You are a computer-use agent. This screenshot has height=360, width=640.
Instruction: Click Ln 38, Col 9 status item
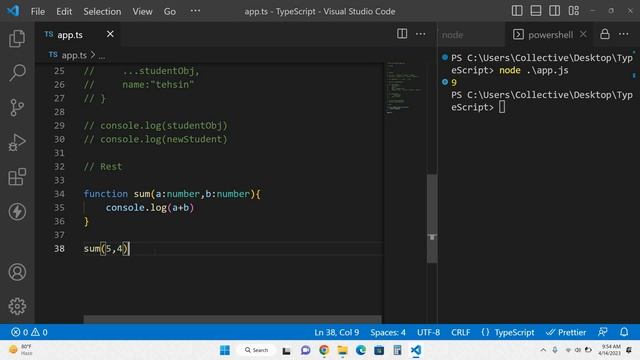tap(337, 332)
